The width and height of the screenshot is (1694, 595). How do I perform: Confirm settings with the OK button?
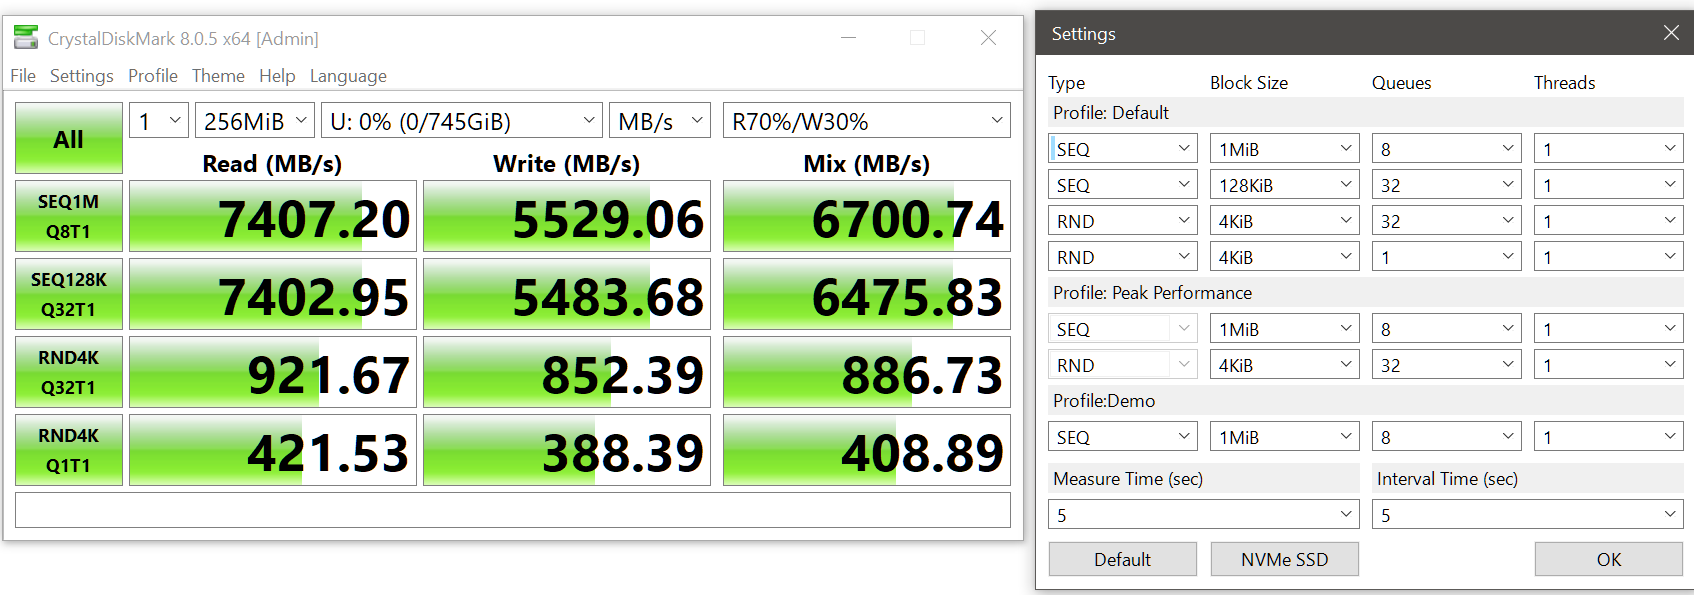tap(1608, 559)
